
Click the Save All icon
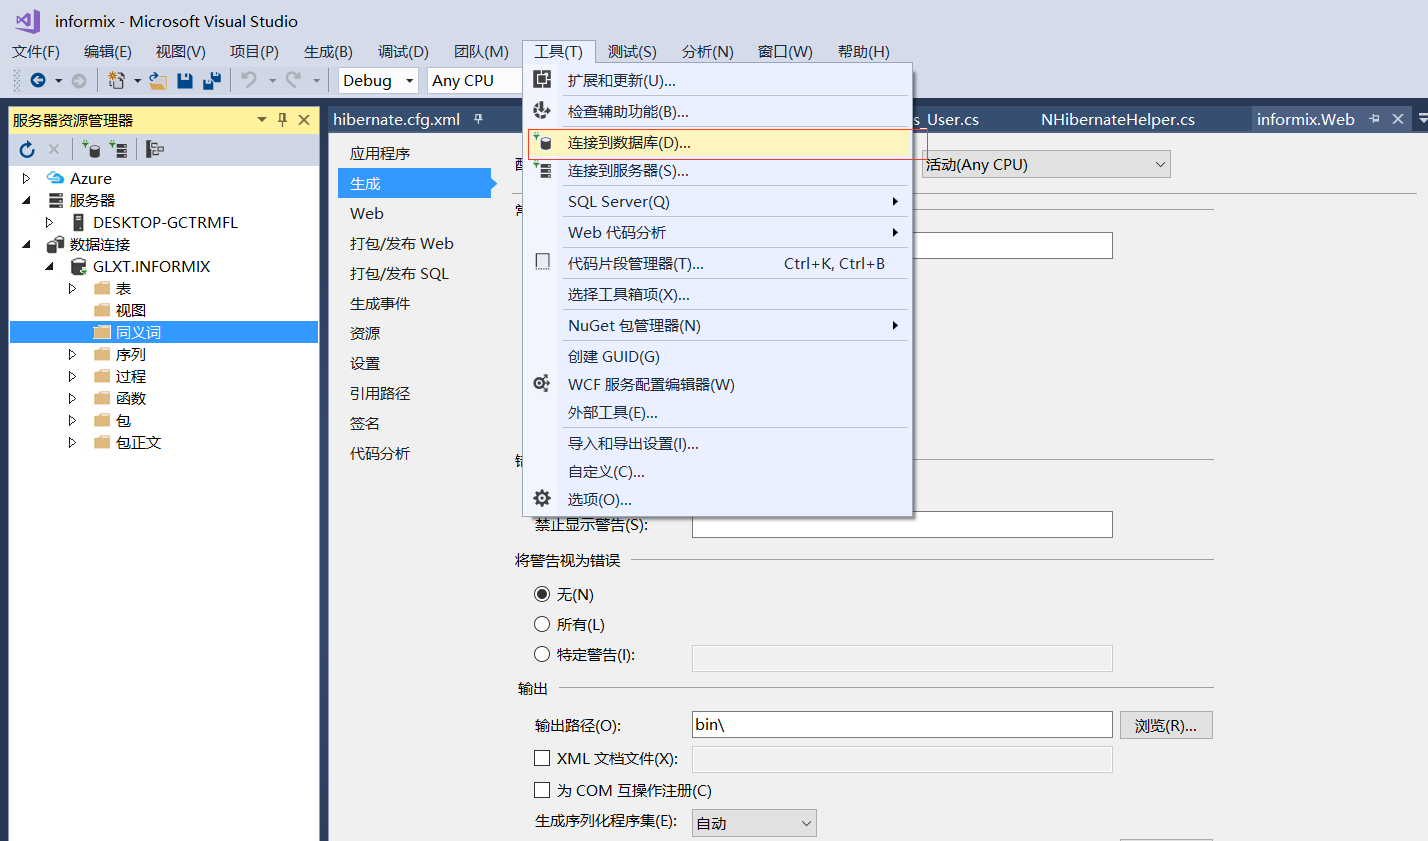(x=212, y=80)
